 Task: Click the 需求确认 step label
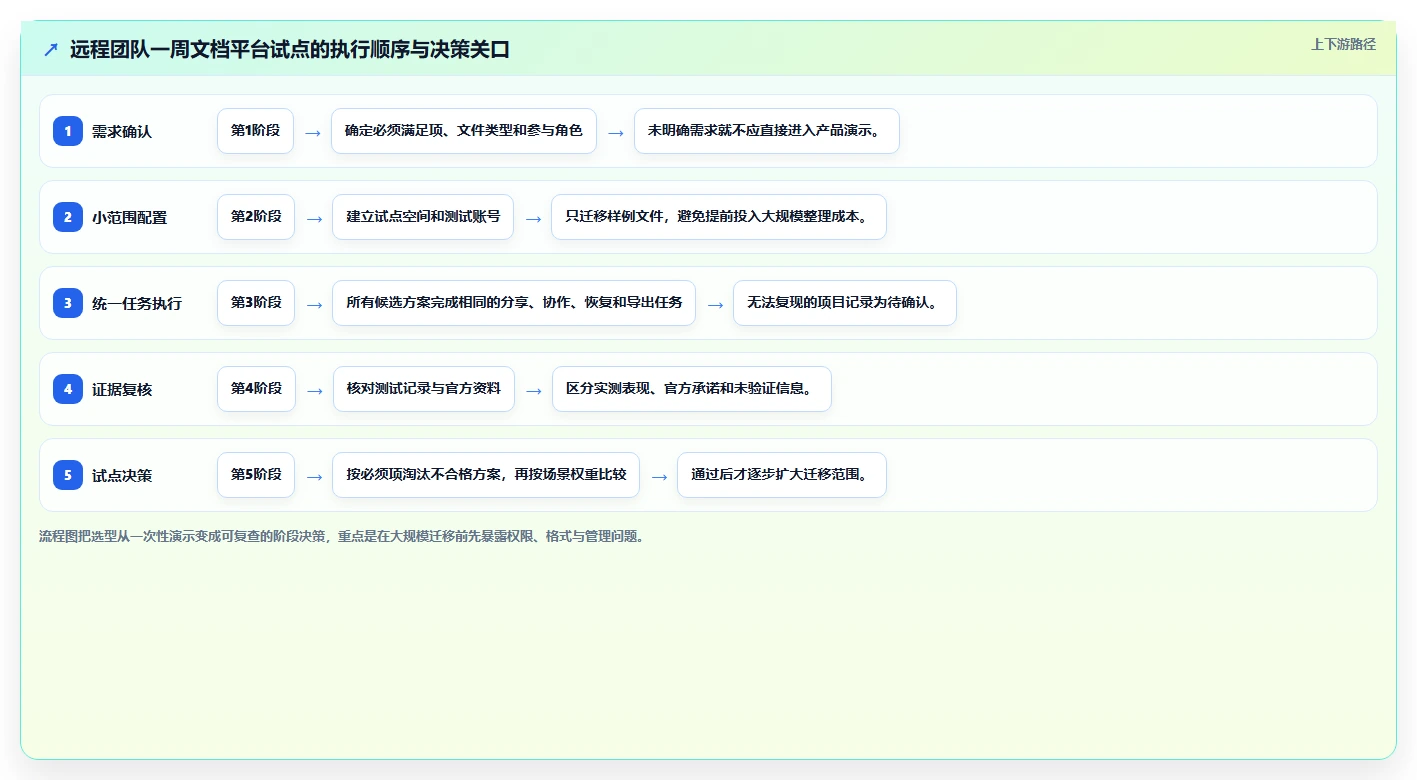point(122,131)
